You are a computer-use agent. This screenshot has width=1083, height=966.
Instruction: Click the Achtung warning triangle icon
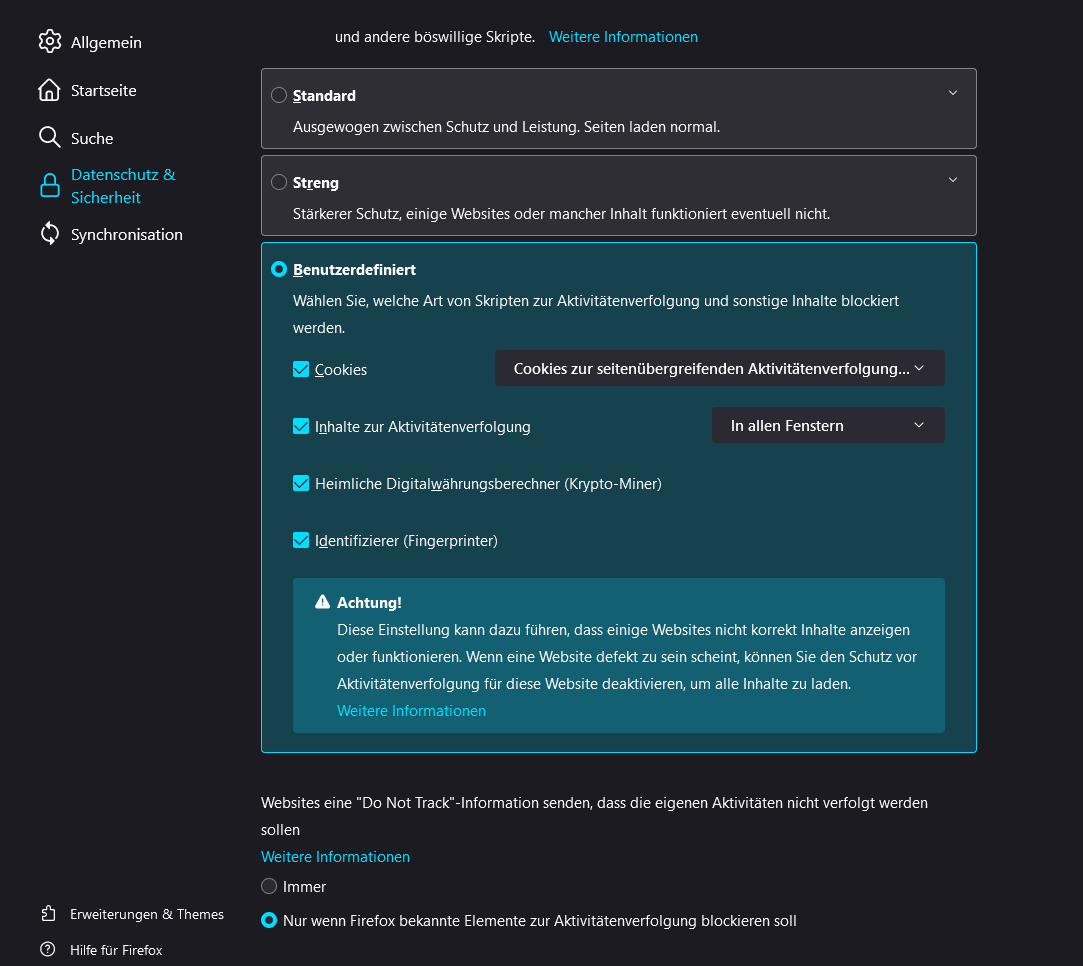point(322,602)
